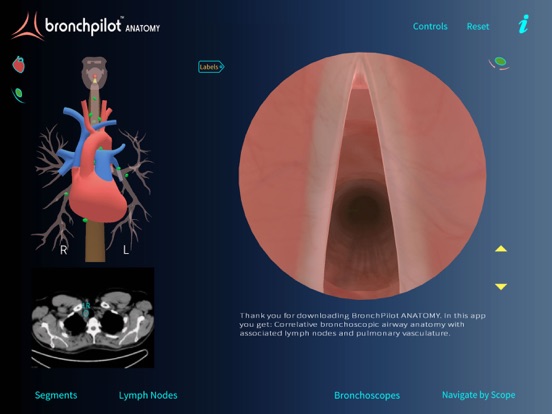
Task: Toggle the Labels tag
Action: [x=211, y=67]
